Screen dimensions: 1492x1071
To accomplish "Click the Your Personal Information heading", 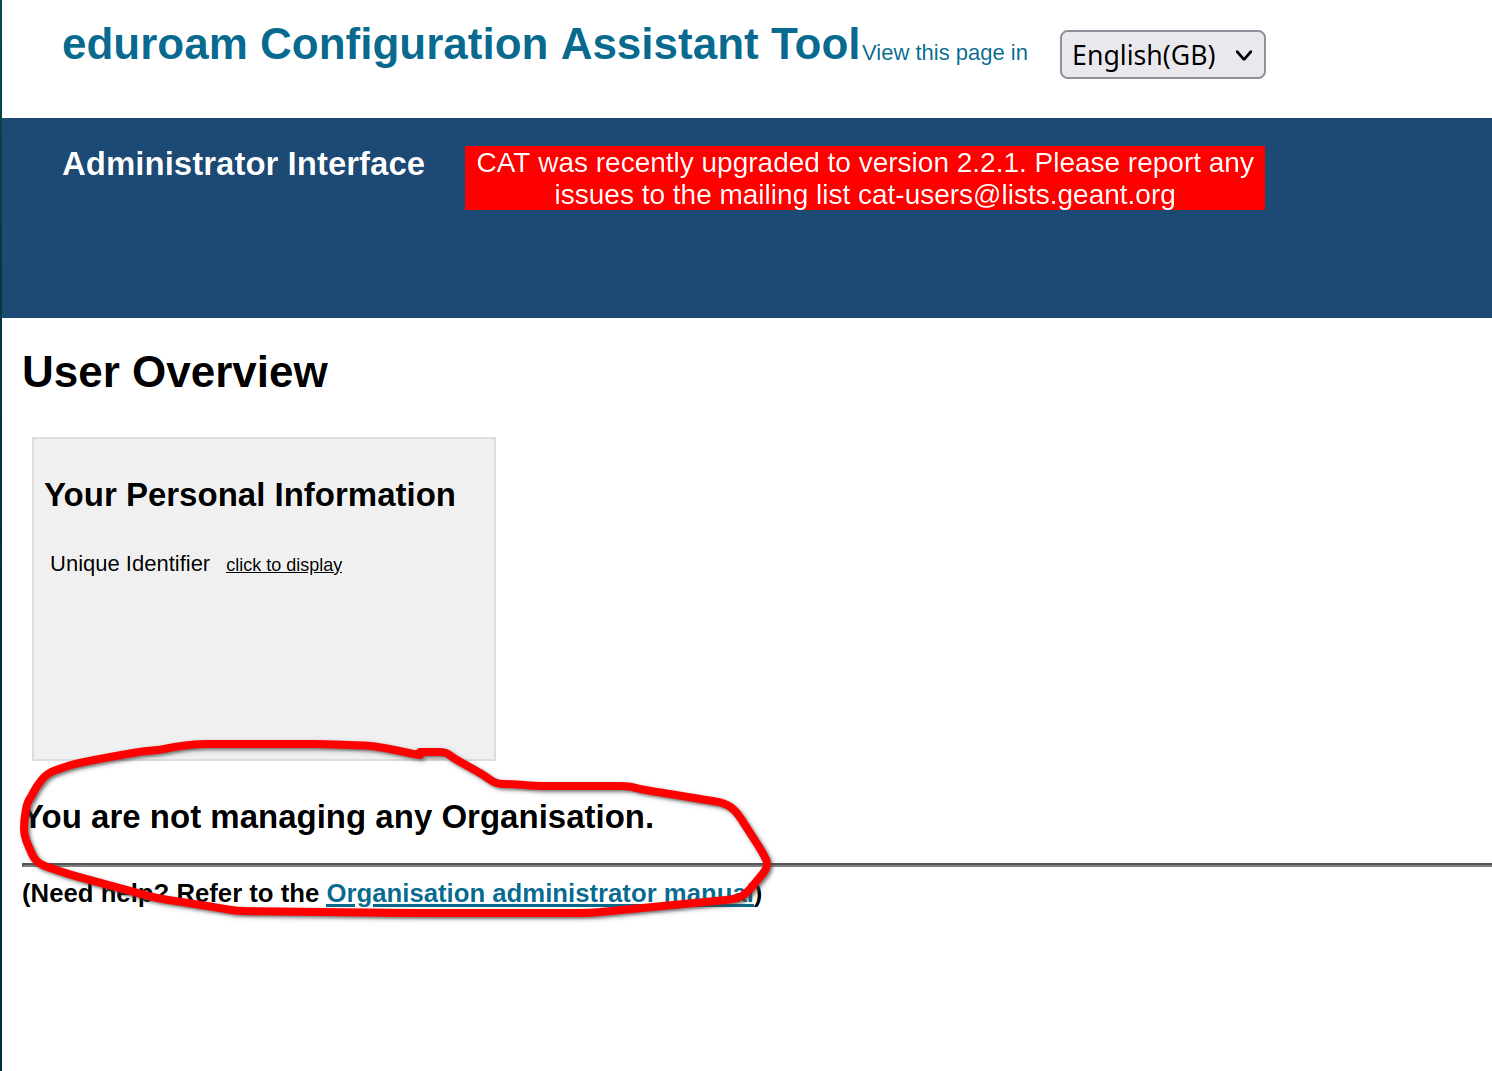I will (250, 495).
